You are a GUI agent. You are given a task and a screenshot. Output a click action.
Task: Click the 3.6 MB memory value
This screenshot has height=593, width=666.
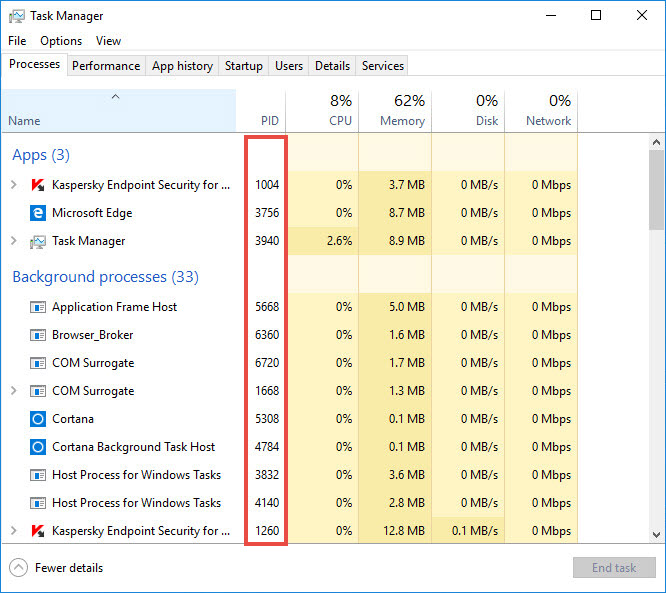click(407, 475)
